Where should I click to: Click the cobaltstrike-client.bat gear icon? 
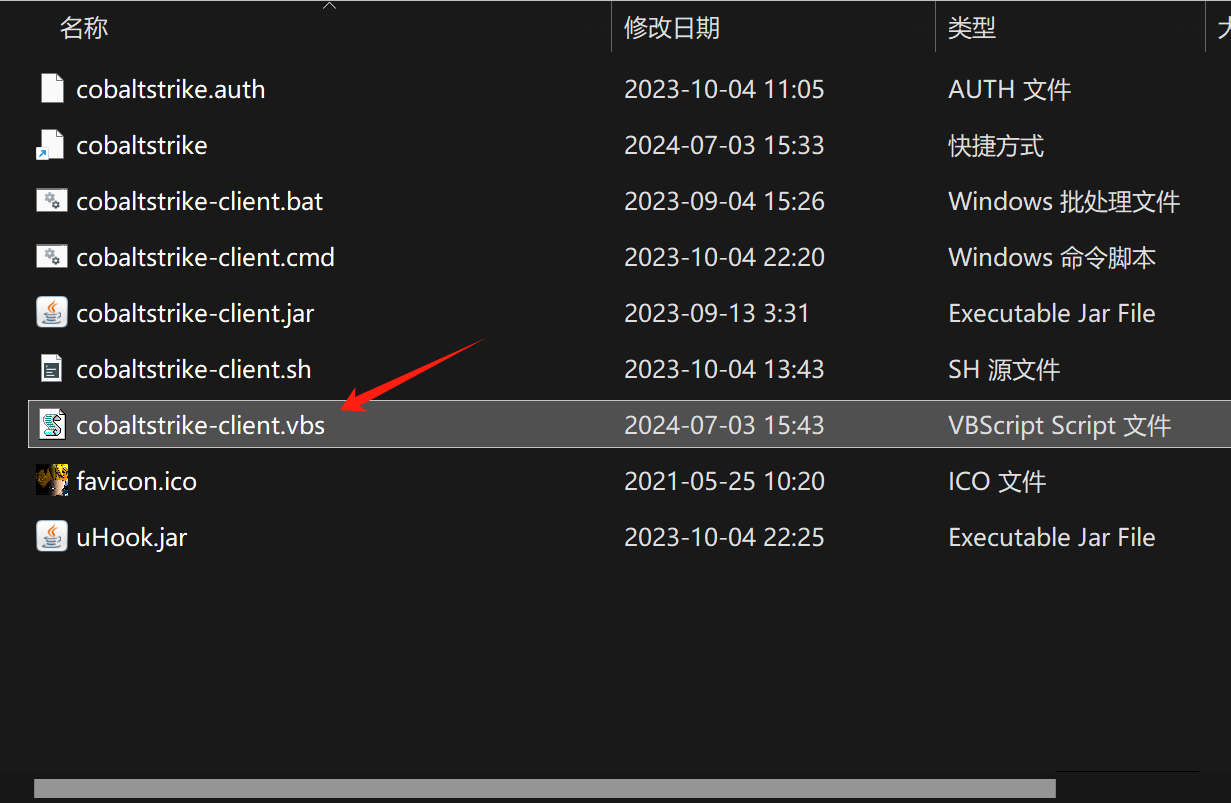[x=52, y=201]
